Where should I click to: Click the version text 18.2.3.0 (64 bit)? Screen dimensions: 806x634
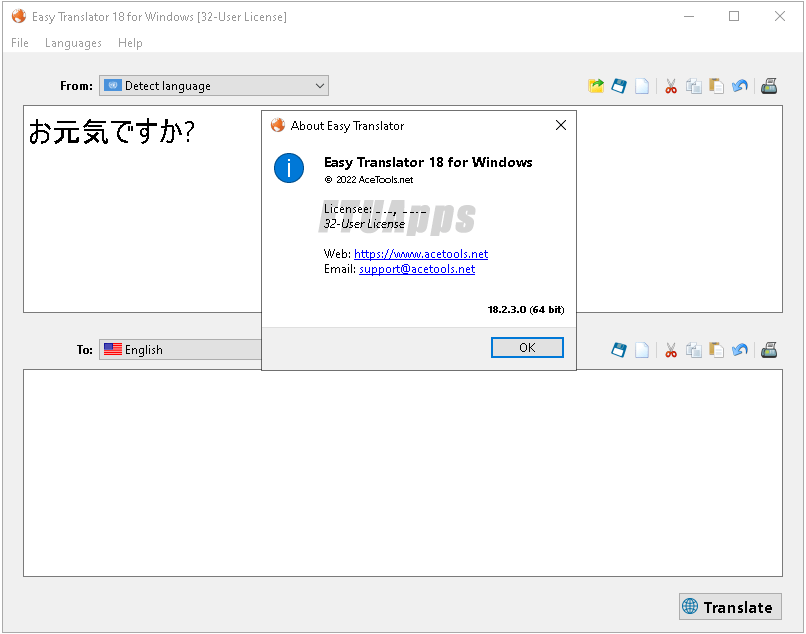tap(526, 310)
